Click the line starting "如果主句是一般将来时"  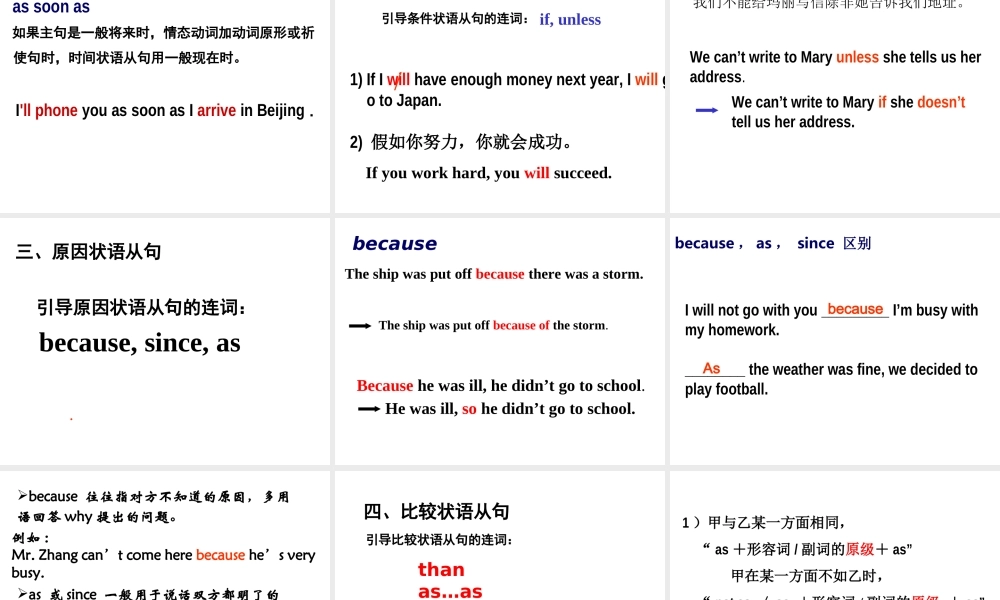163,33
